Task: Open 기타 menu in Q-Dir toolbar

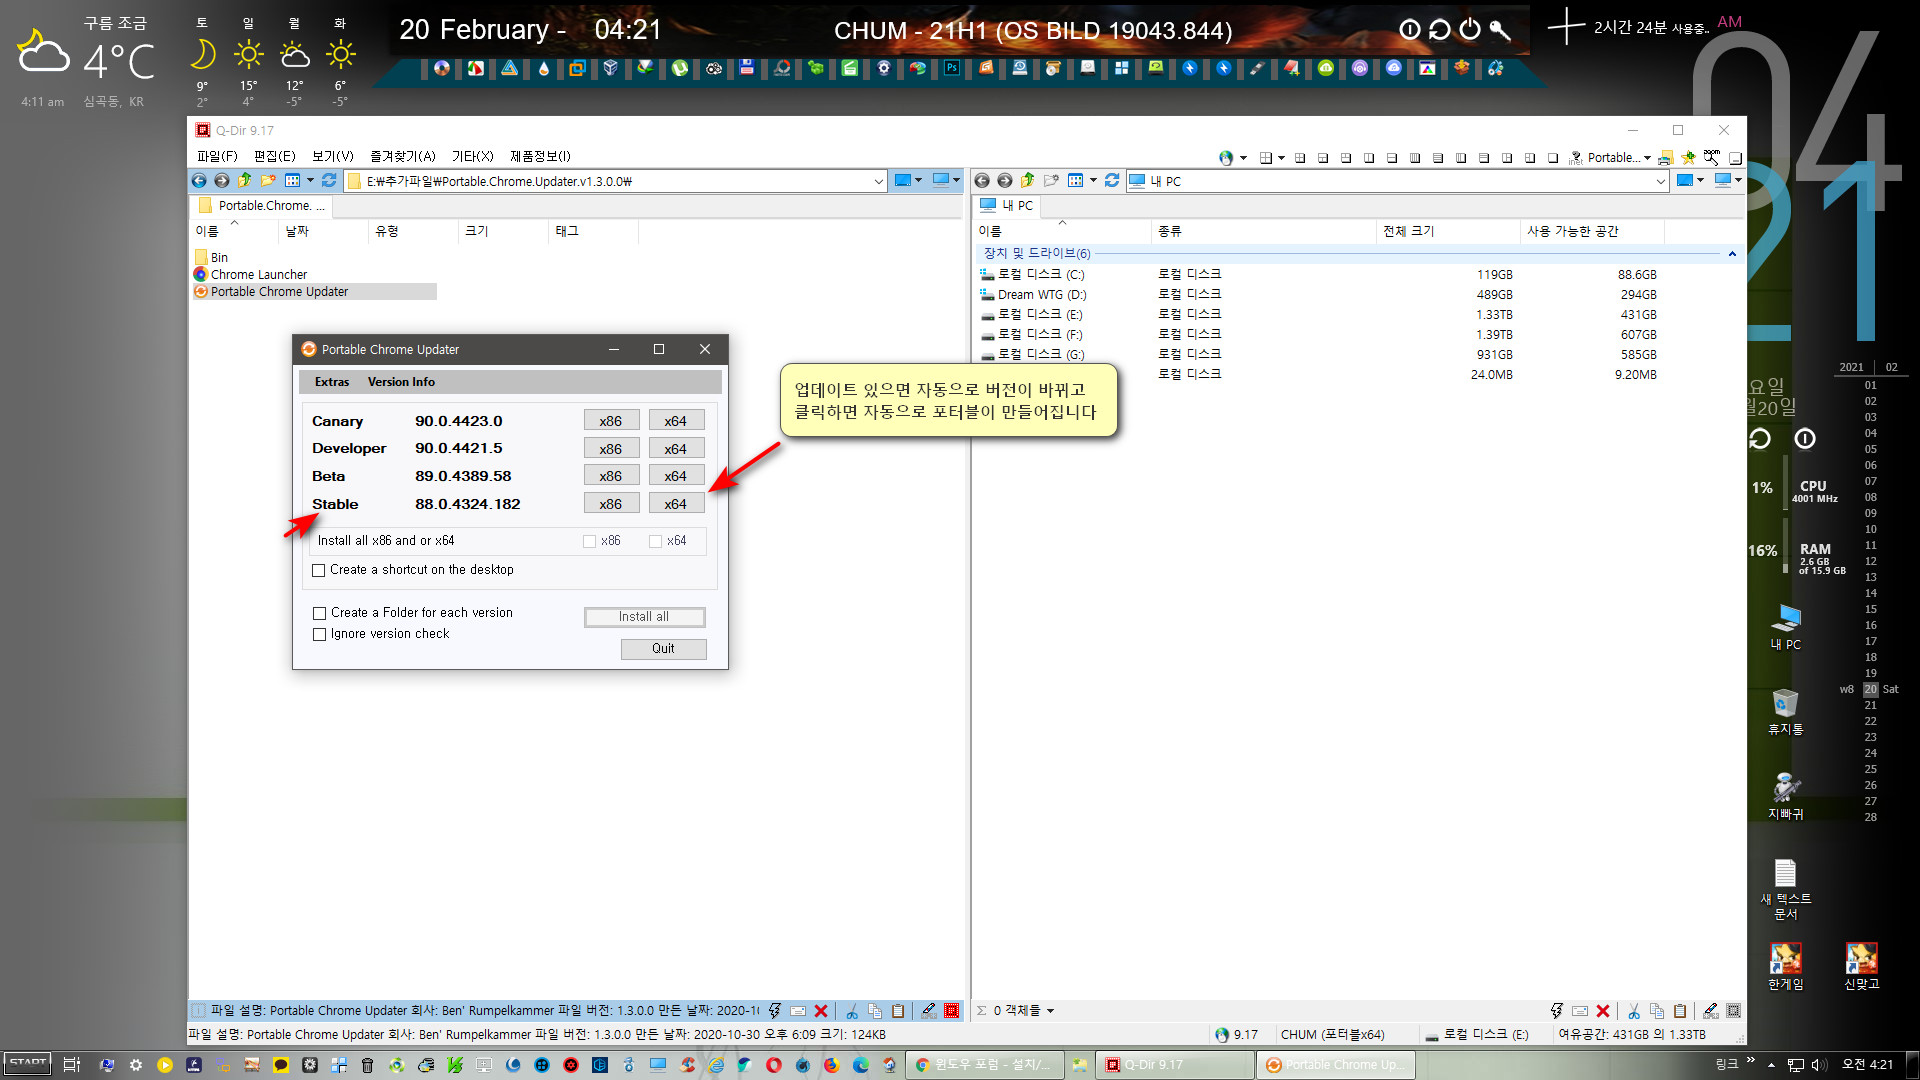Action: pyautogui.click(x=471, y=156)
